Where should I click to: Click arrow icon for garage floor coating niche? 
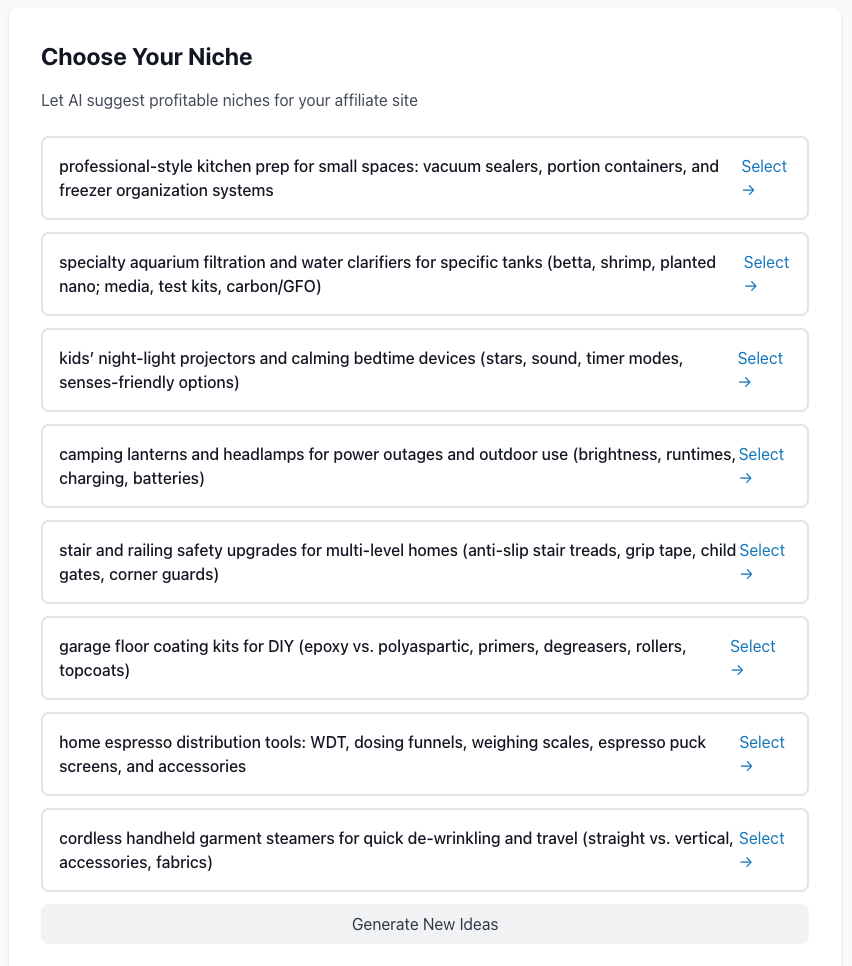(x=737, y=670)
